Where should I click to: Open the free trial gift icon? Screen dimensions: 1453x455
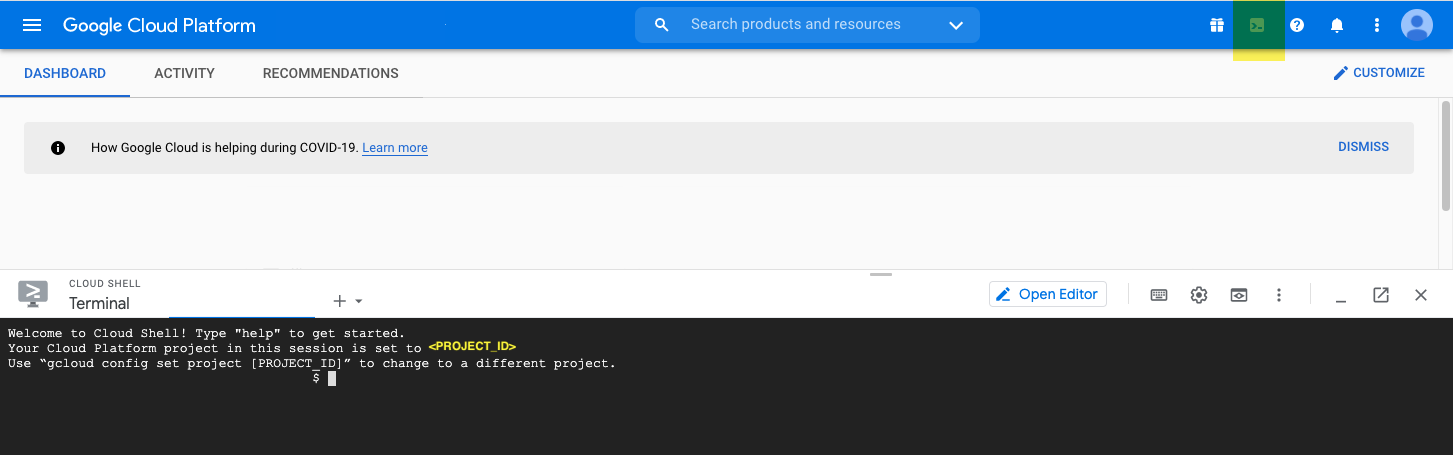pos(1217,25)
